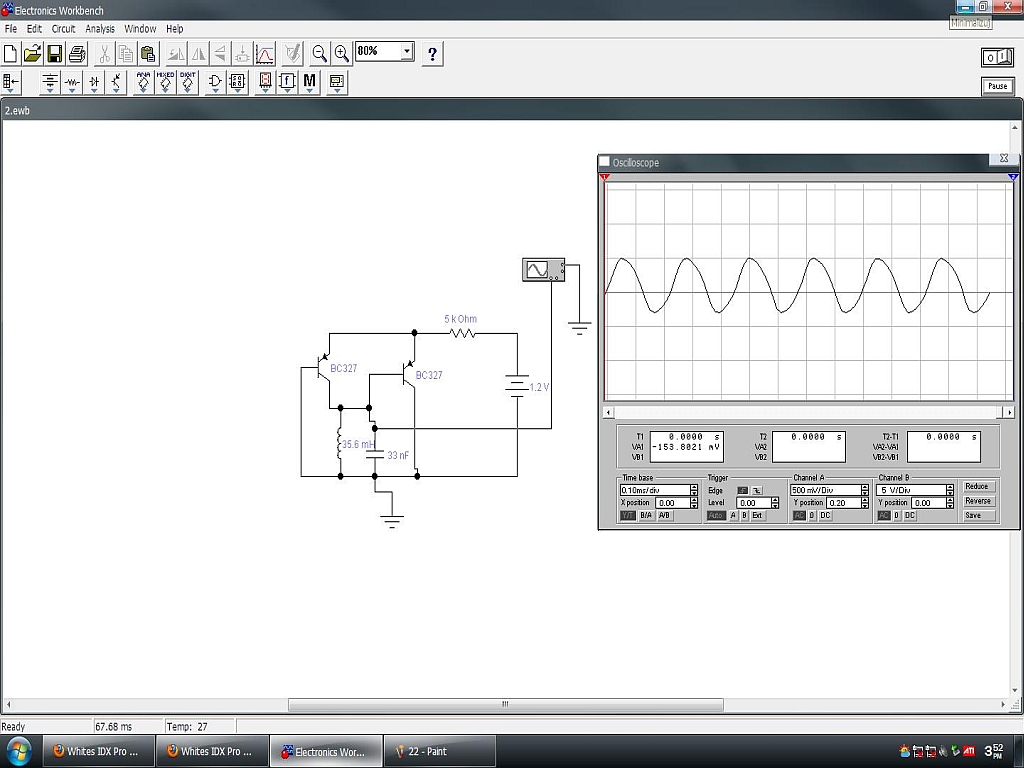1024x768 pixels.
Task: Zoom in with magnifier plus icon
Action: pos(342,54)
